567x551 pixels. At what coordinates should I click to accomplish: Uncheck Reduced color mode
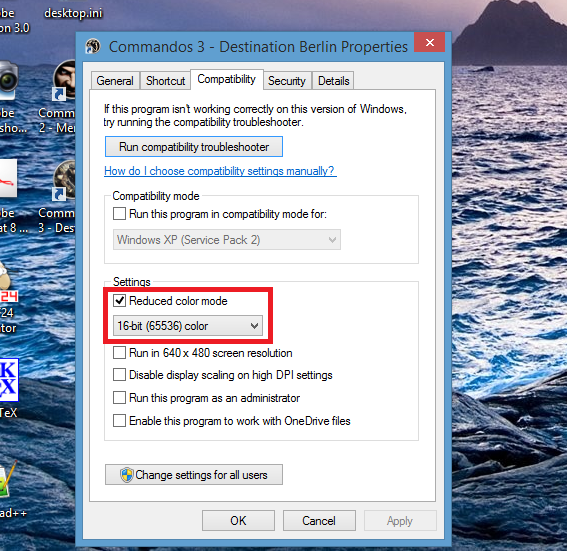point(119,300)
